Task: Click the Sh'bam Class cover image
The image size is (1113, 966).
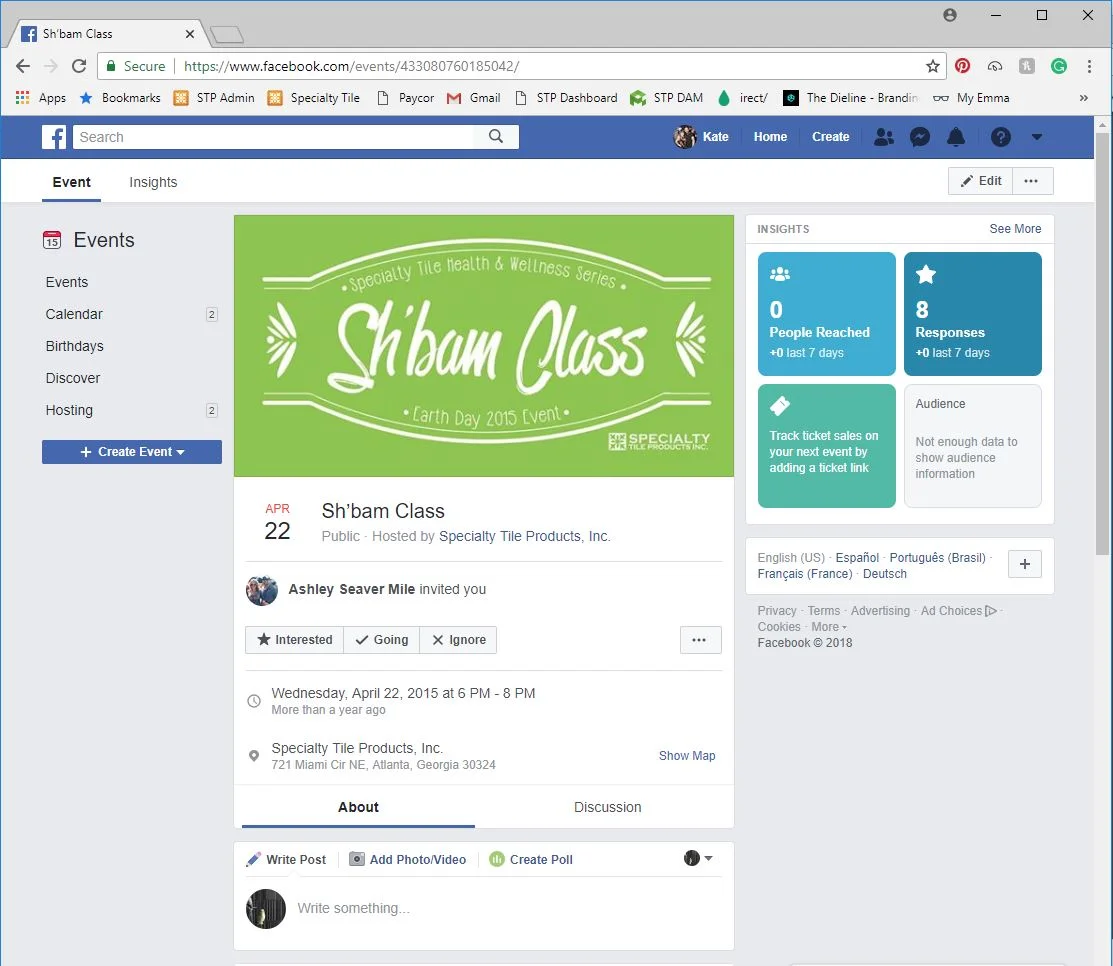Action: 484,346
